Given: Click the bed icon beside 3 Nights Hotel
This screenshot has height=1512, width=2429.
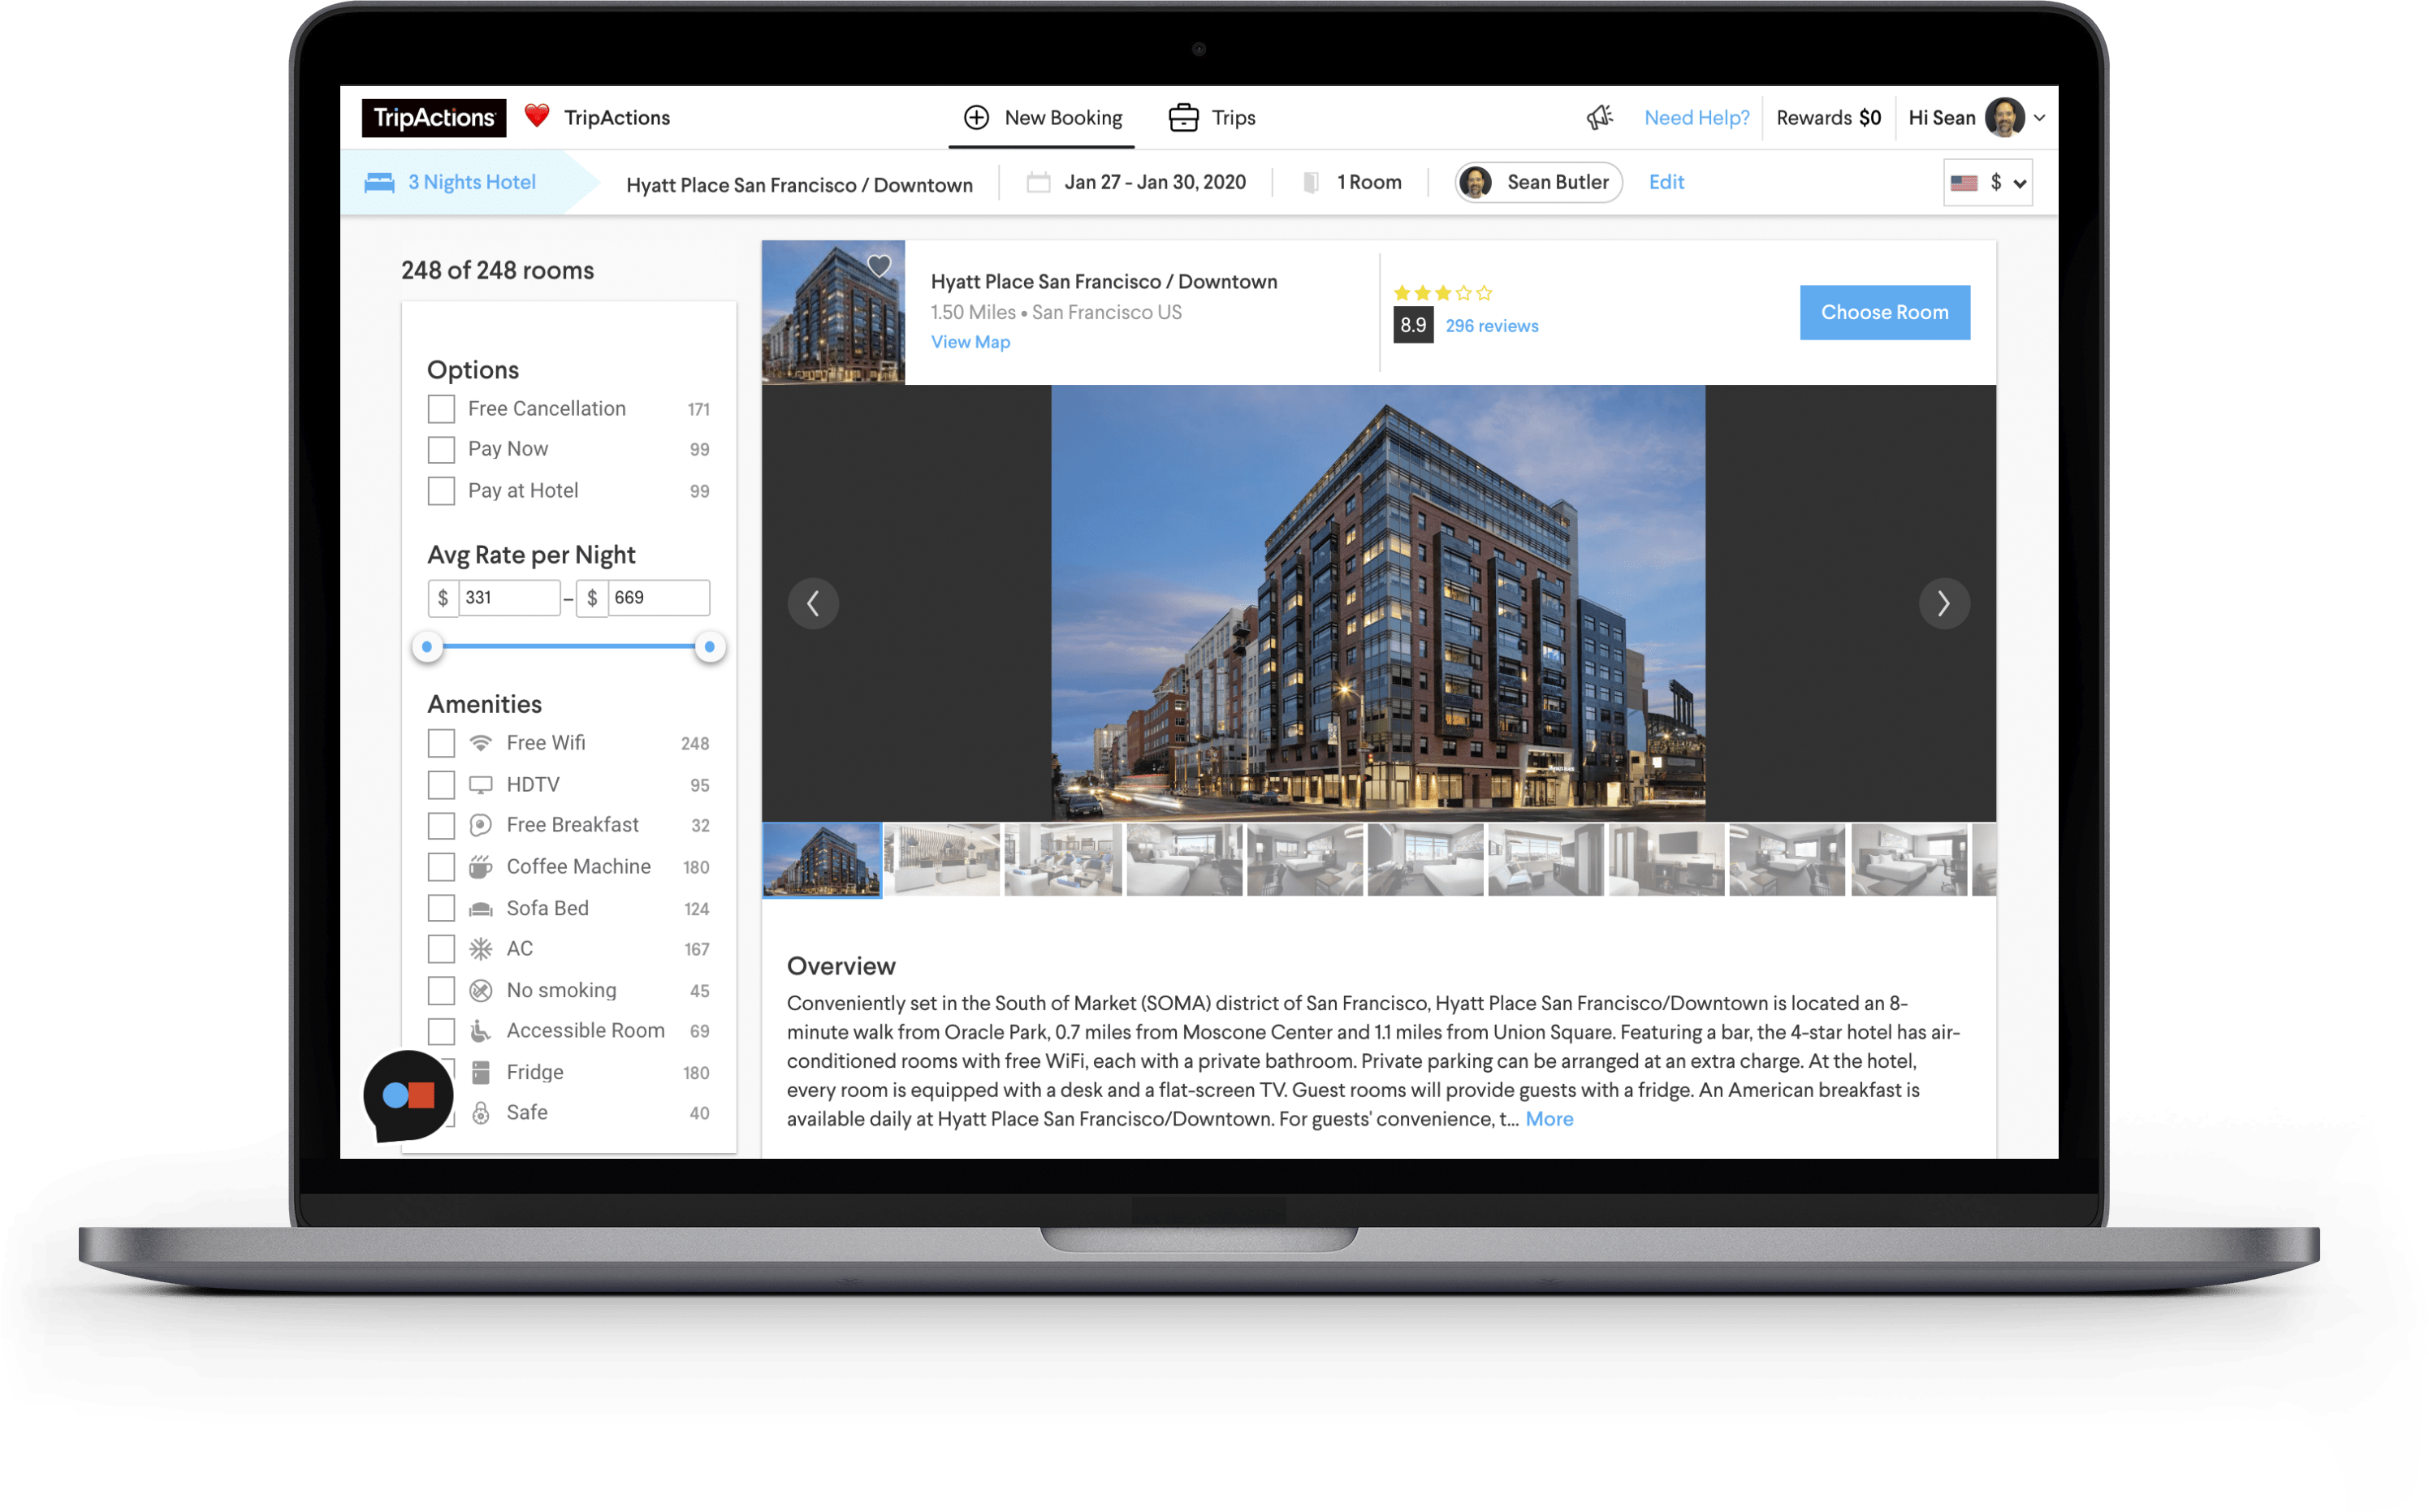Looking at the screenshot, I should click(380, 183).
